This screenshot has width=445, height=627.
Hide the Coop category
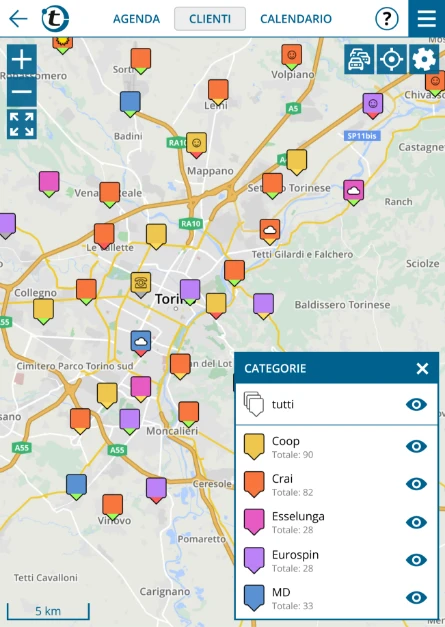pos(416,446)
